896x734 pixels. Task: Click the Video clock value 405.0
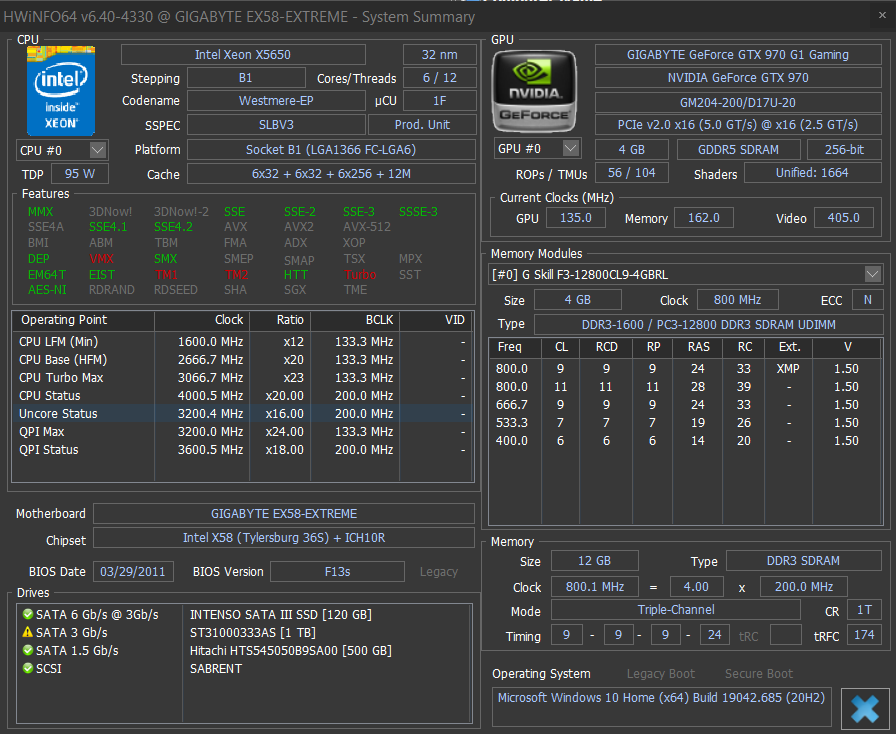843,218
